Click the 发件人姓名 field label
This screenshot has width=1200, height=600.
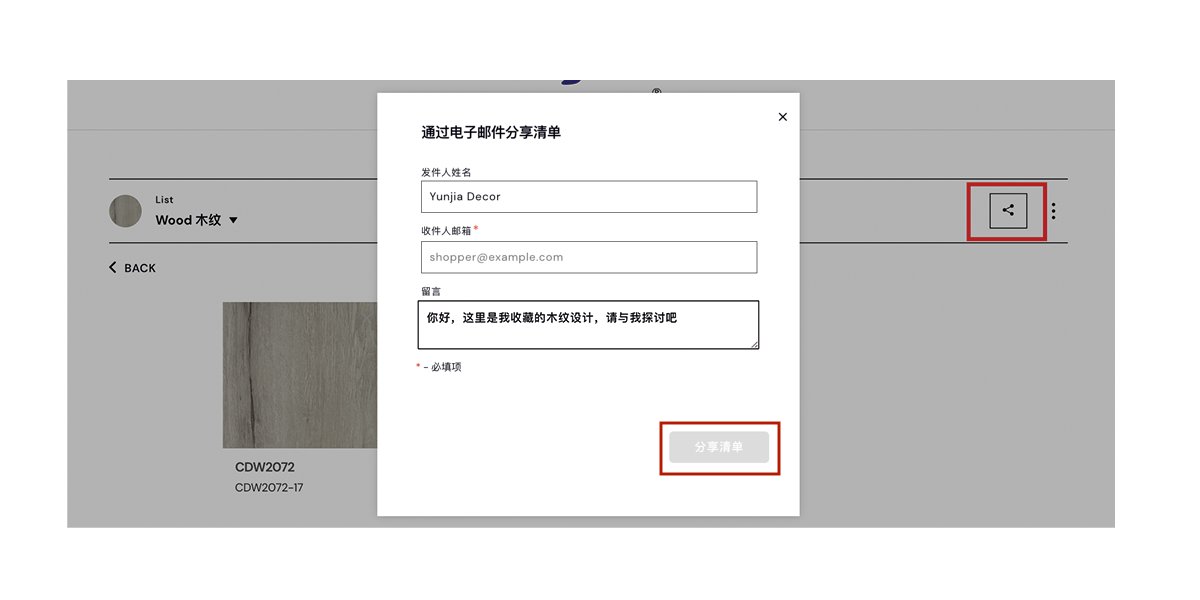[446, 172]
